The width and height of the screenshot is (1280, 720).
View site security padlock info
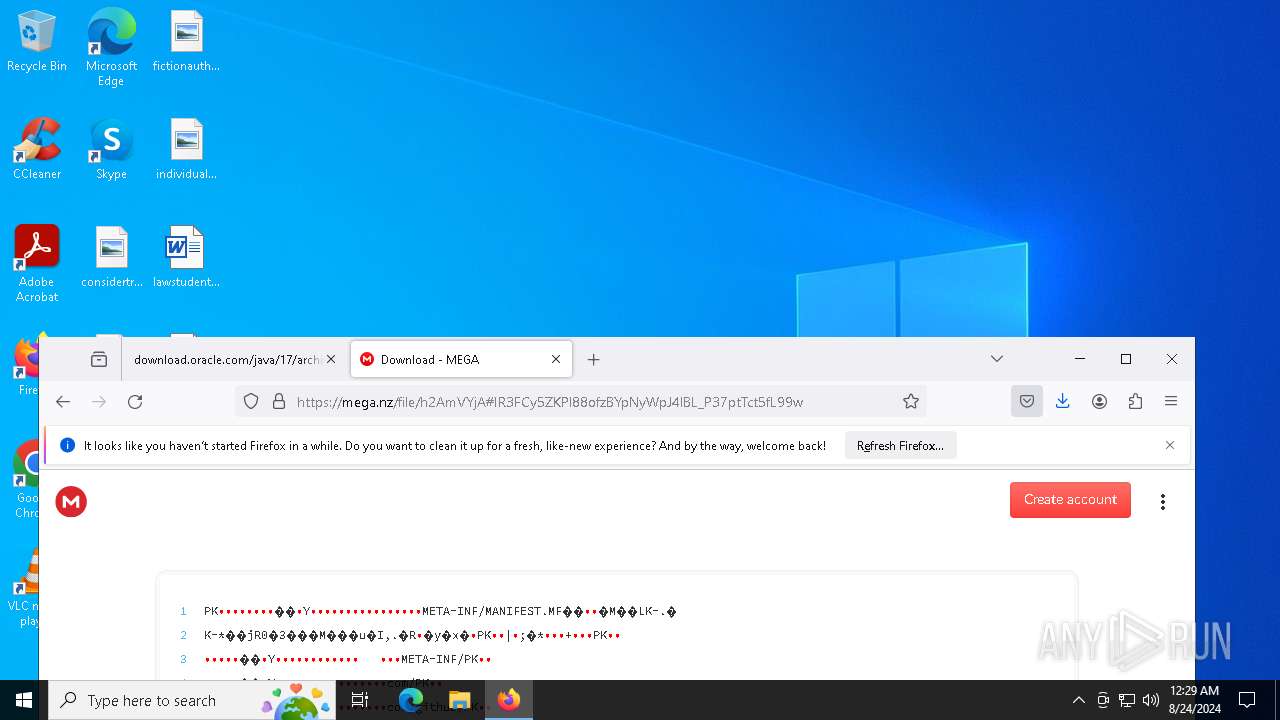click(x=279, y=401)
